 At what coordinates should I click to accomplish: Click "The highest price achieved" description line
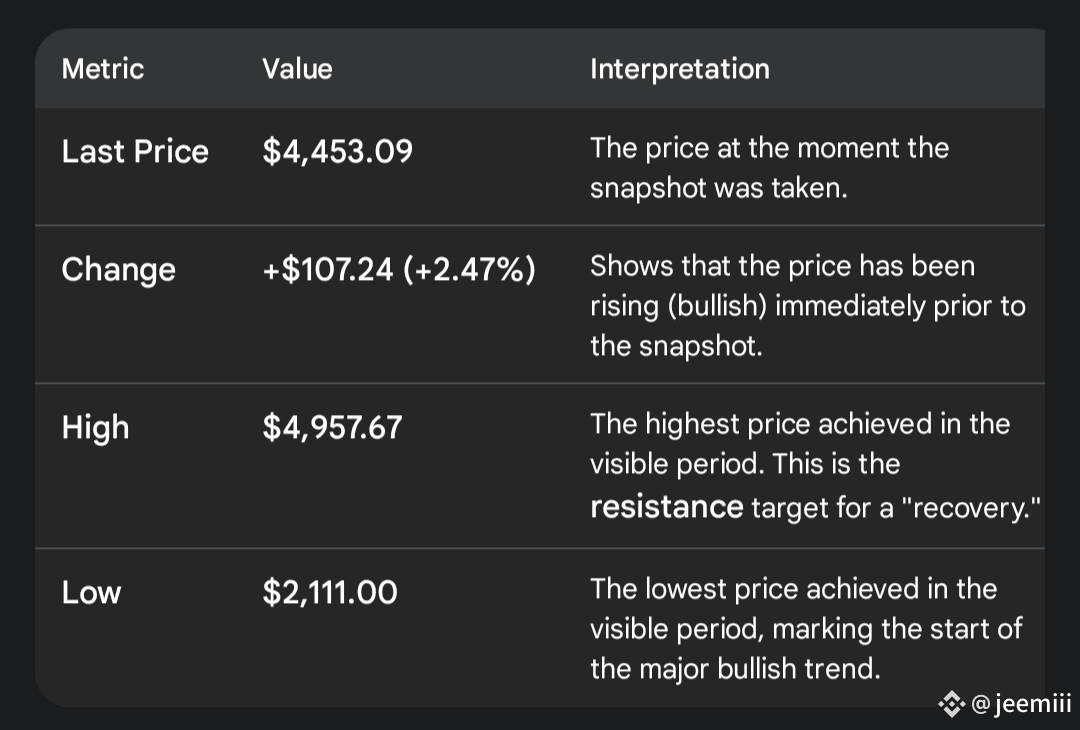pos(800,424)
